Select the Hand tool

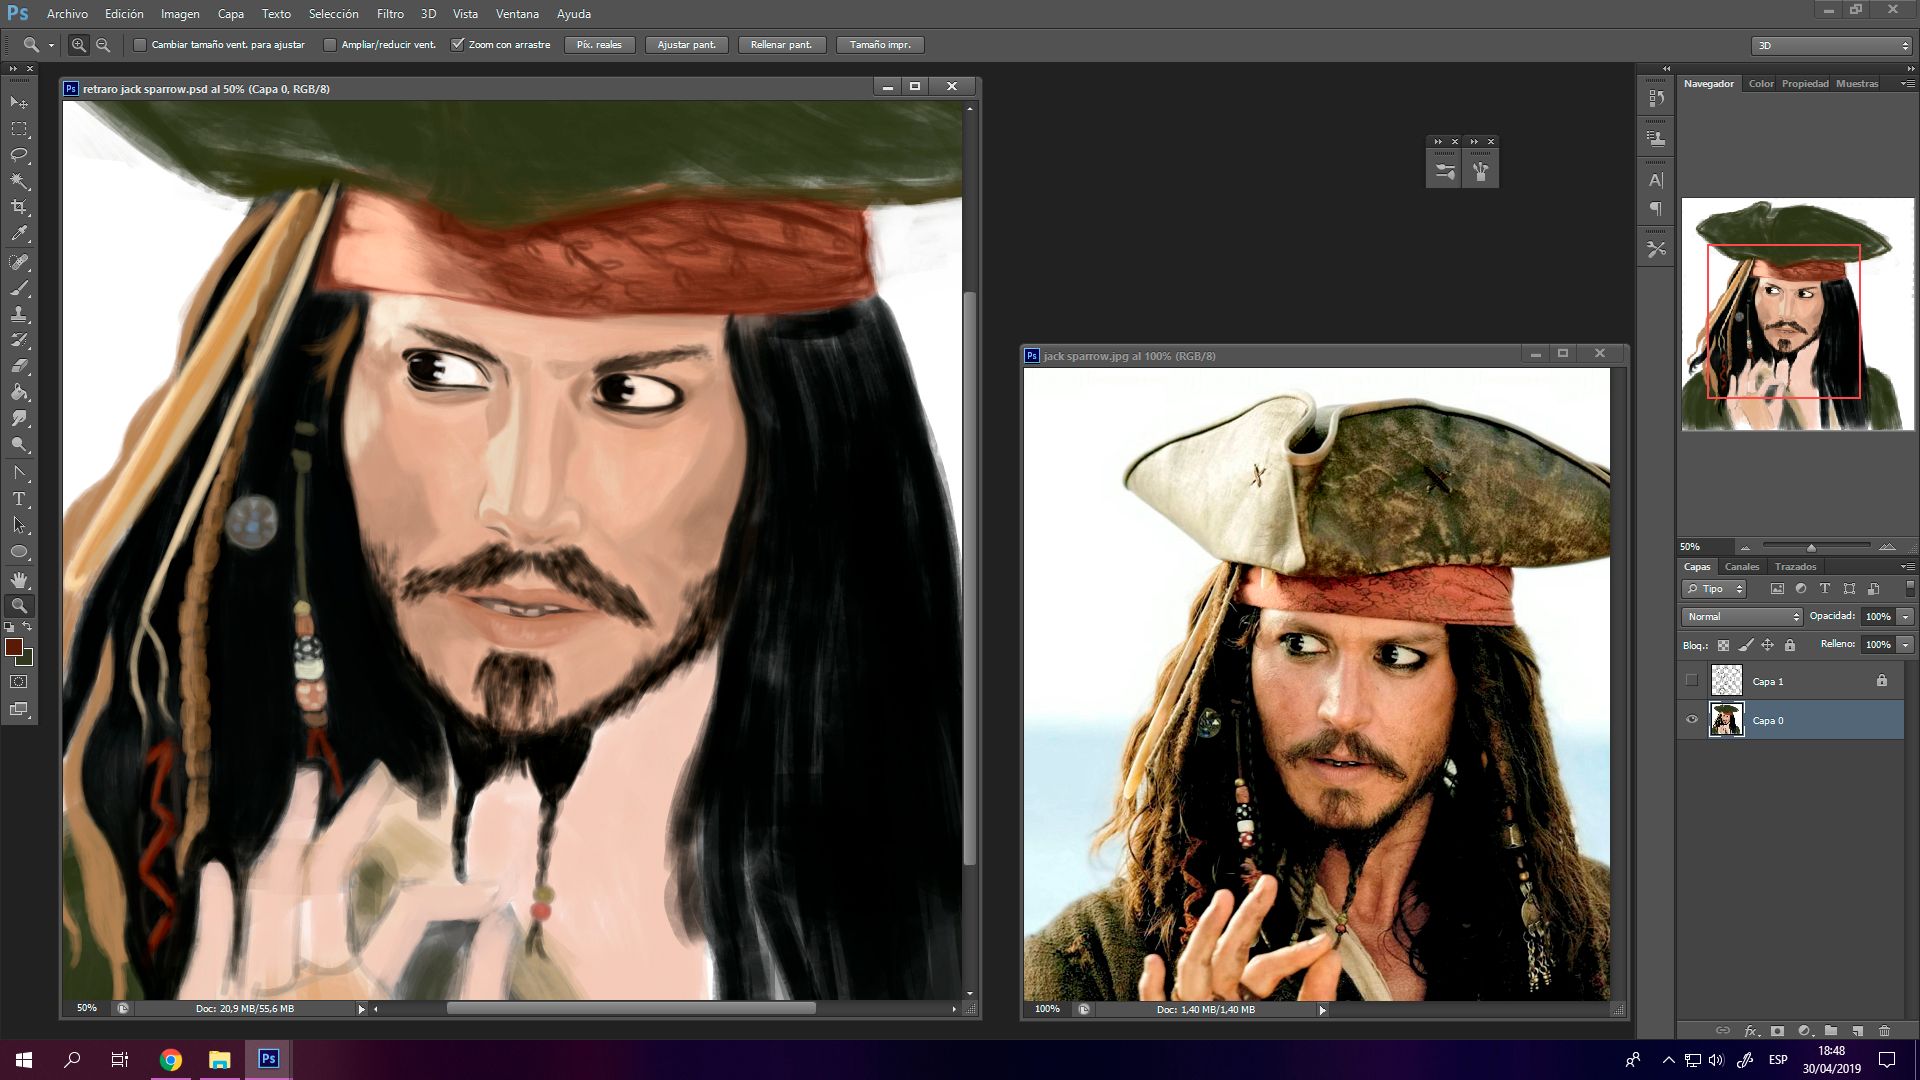pyautogui.click(x=19, y=580)
